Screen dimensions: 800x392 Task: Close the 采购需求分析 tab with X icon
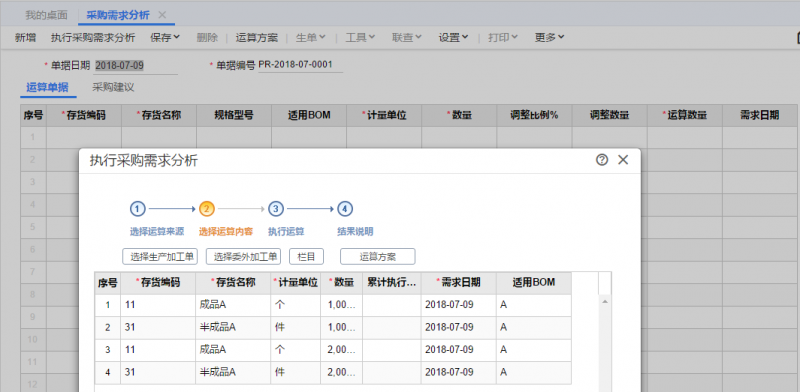(162, 15)
